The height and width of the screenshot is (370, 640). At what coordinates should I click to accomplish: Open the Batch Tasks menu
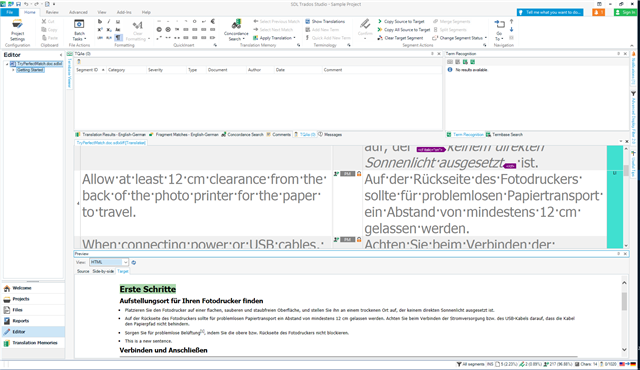[79, 30]
